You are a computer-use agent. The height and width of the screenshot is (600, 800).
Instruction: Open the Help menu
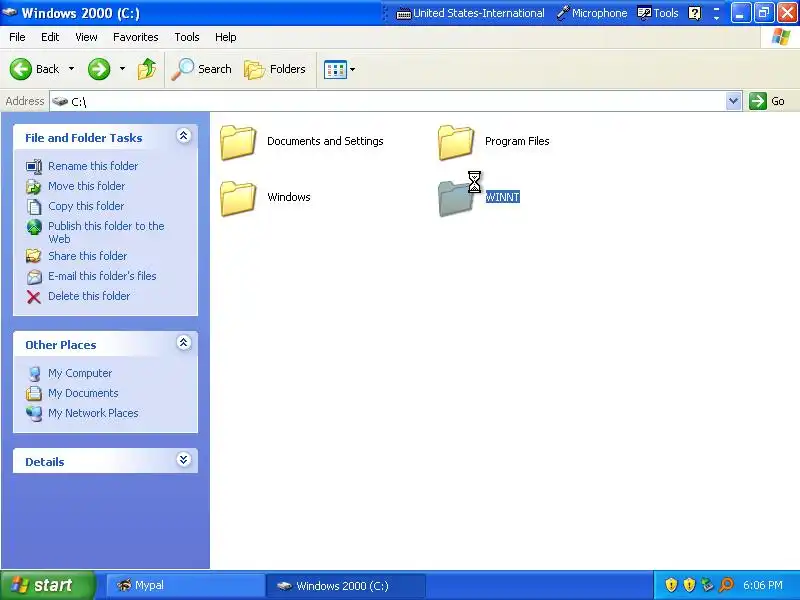(226, 37)
